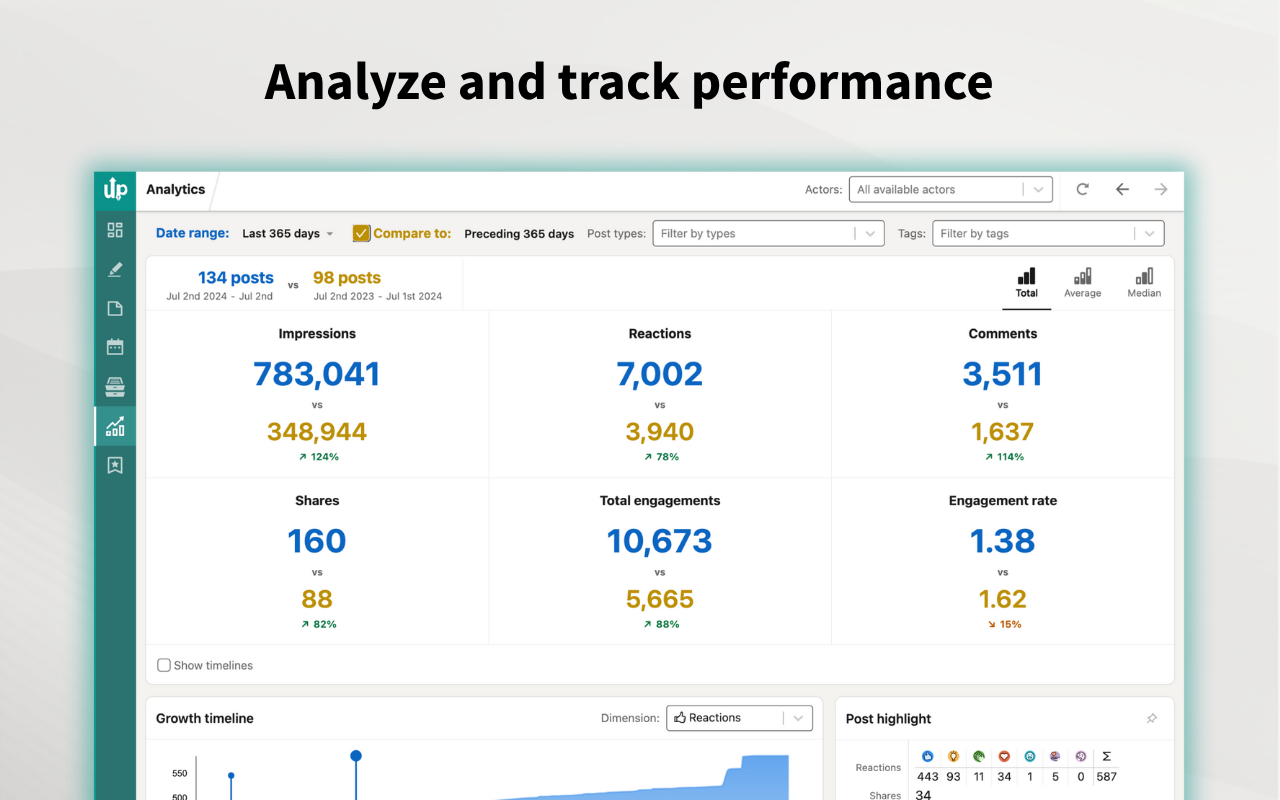Open the Filter by tags dropdown

click(x=1048, y=233)
